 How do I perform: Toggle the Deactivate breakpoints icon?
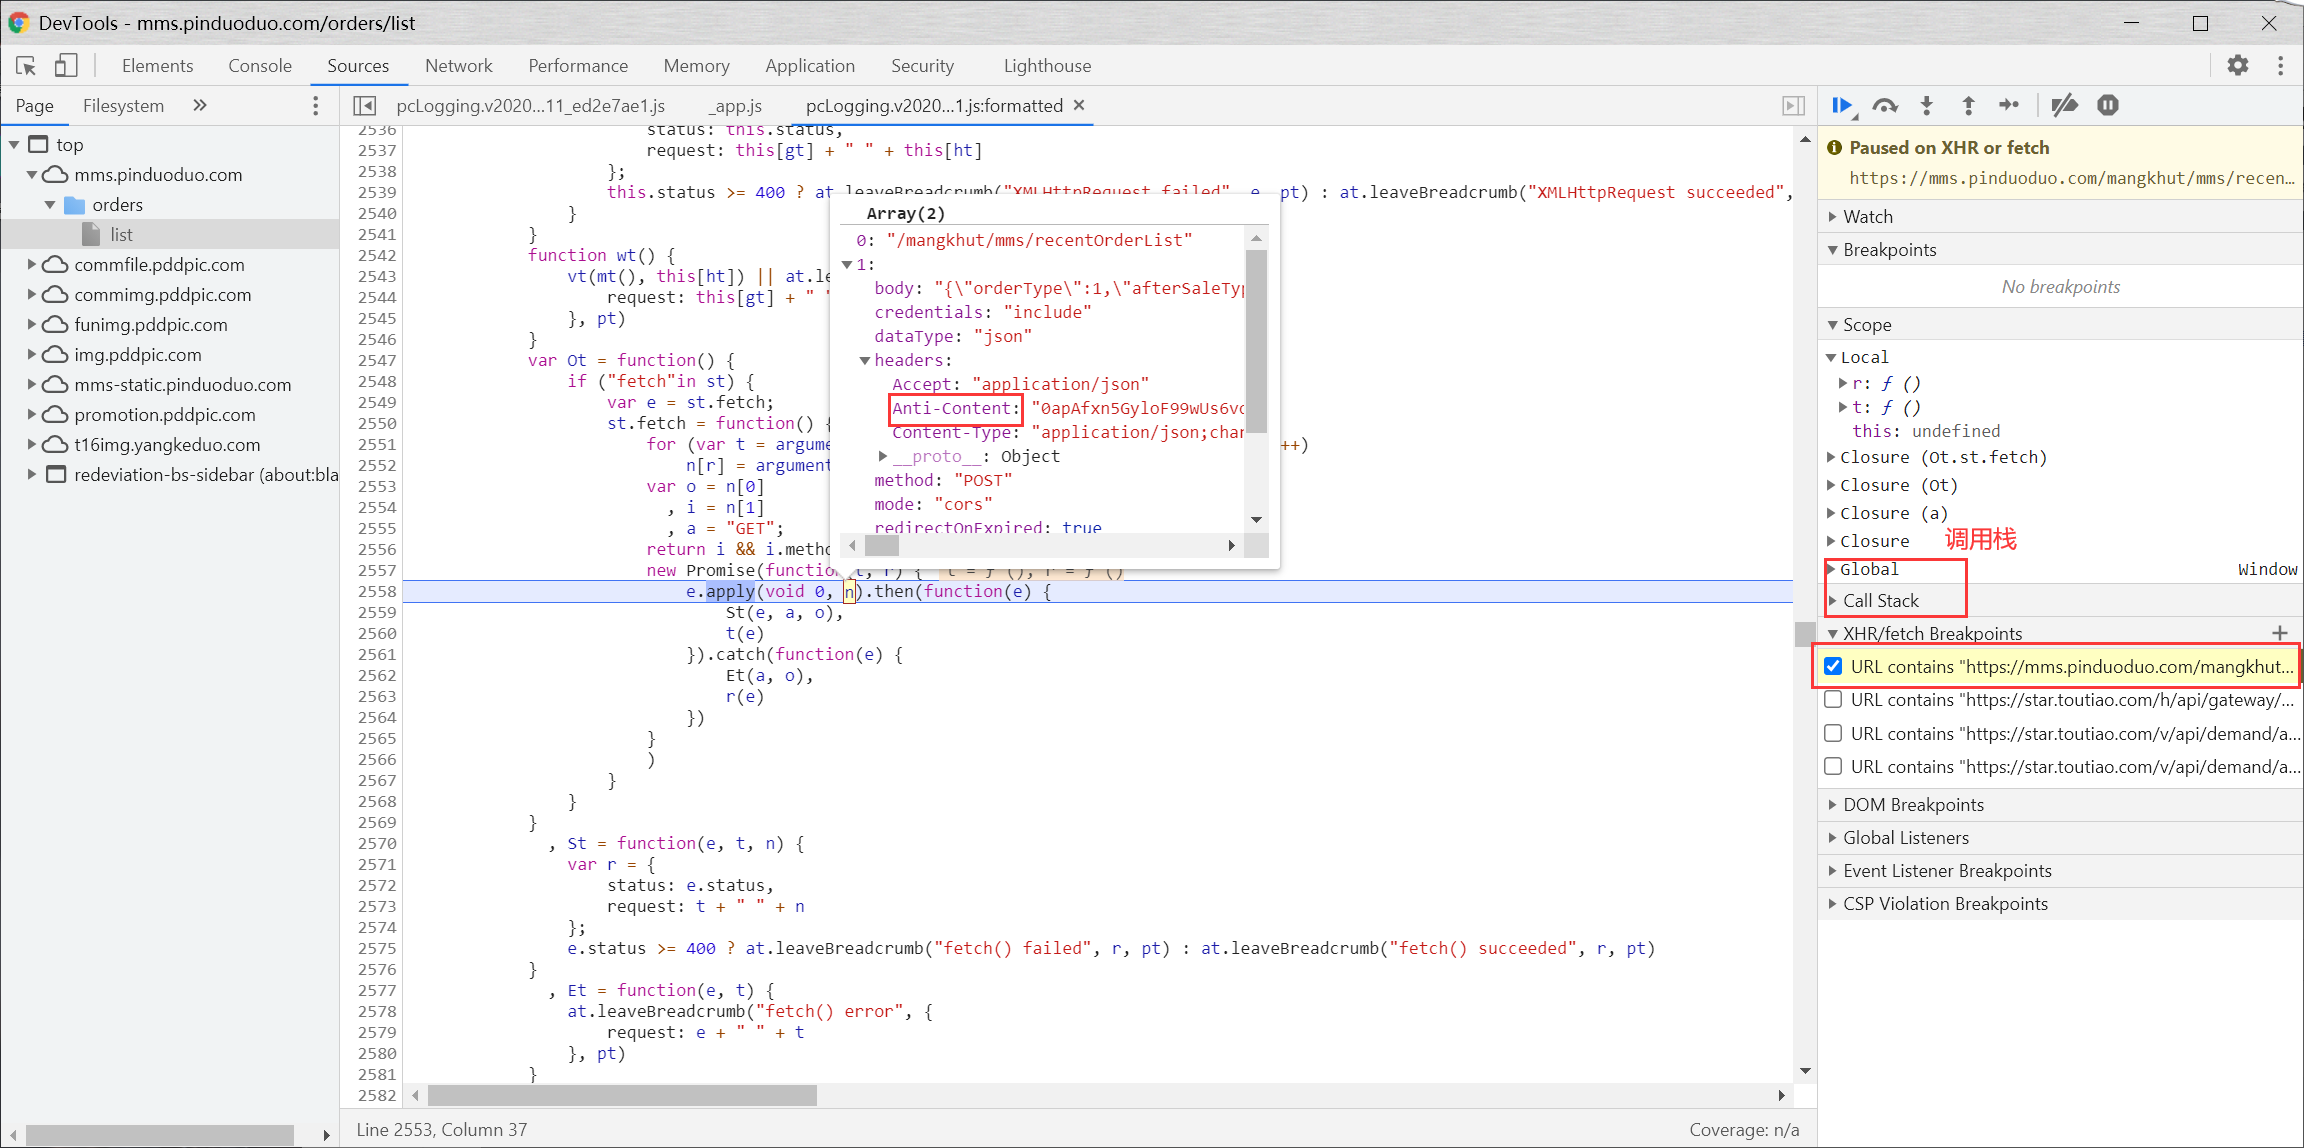point(2063,106)
